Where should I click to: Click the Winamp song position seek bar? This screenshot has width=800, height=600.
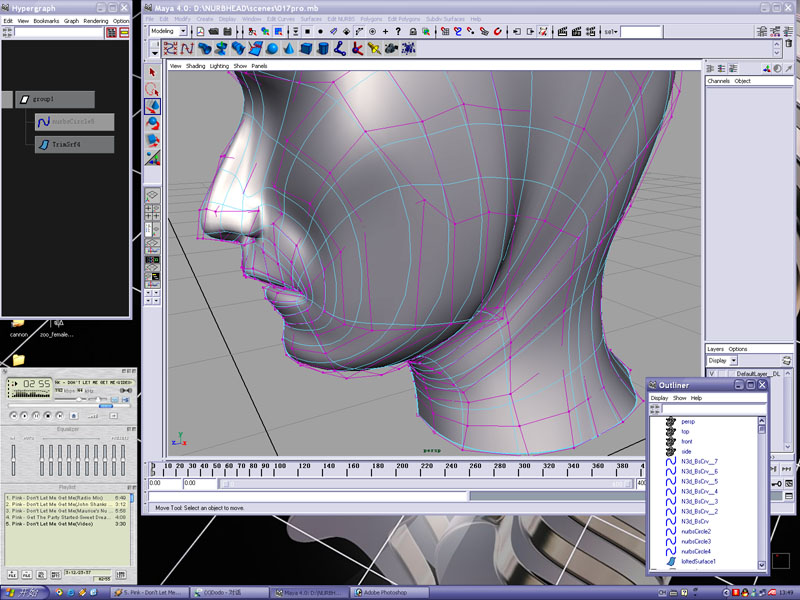tap(68, 406)
